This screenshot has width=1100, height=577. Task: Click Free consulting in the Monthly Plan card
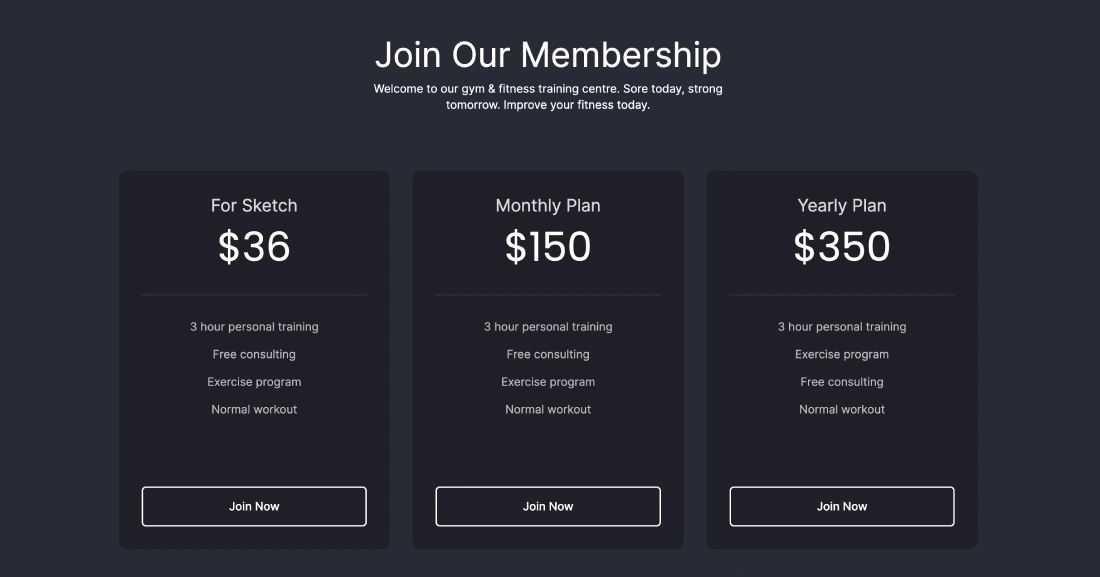(x=548, y=354)
